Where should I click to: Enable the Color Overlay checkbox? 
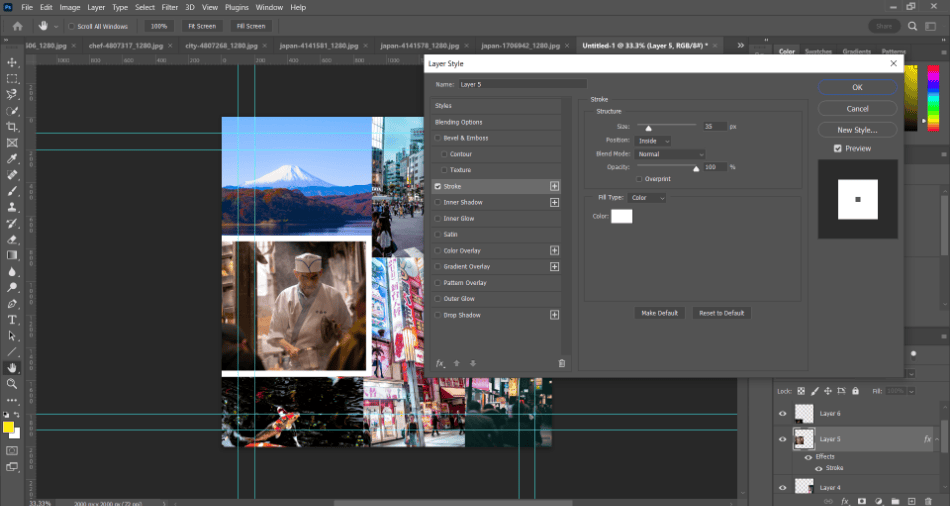[x=437, y=250]
